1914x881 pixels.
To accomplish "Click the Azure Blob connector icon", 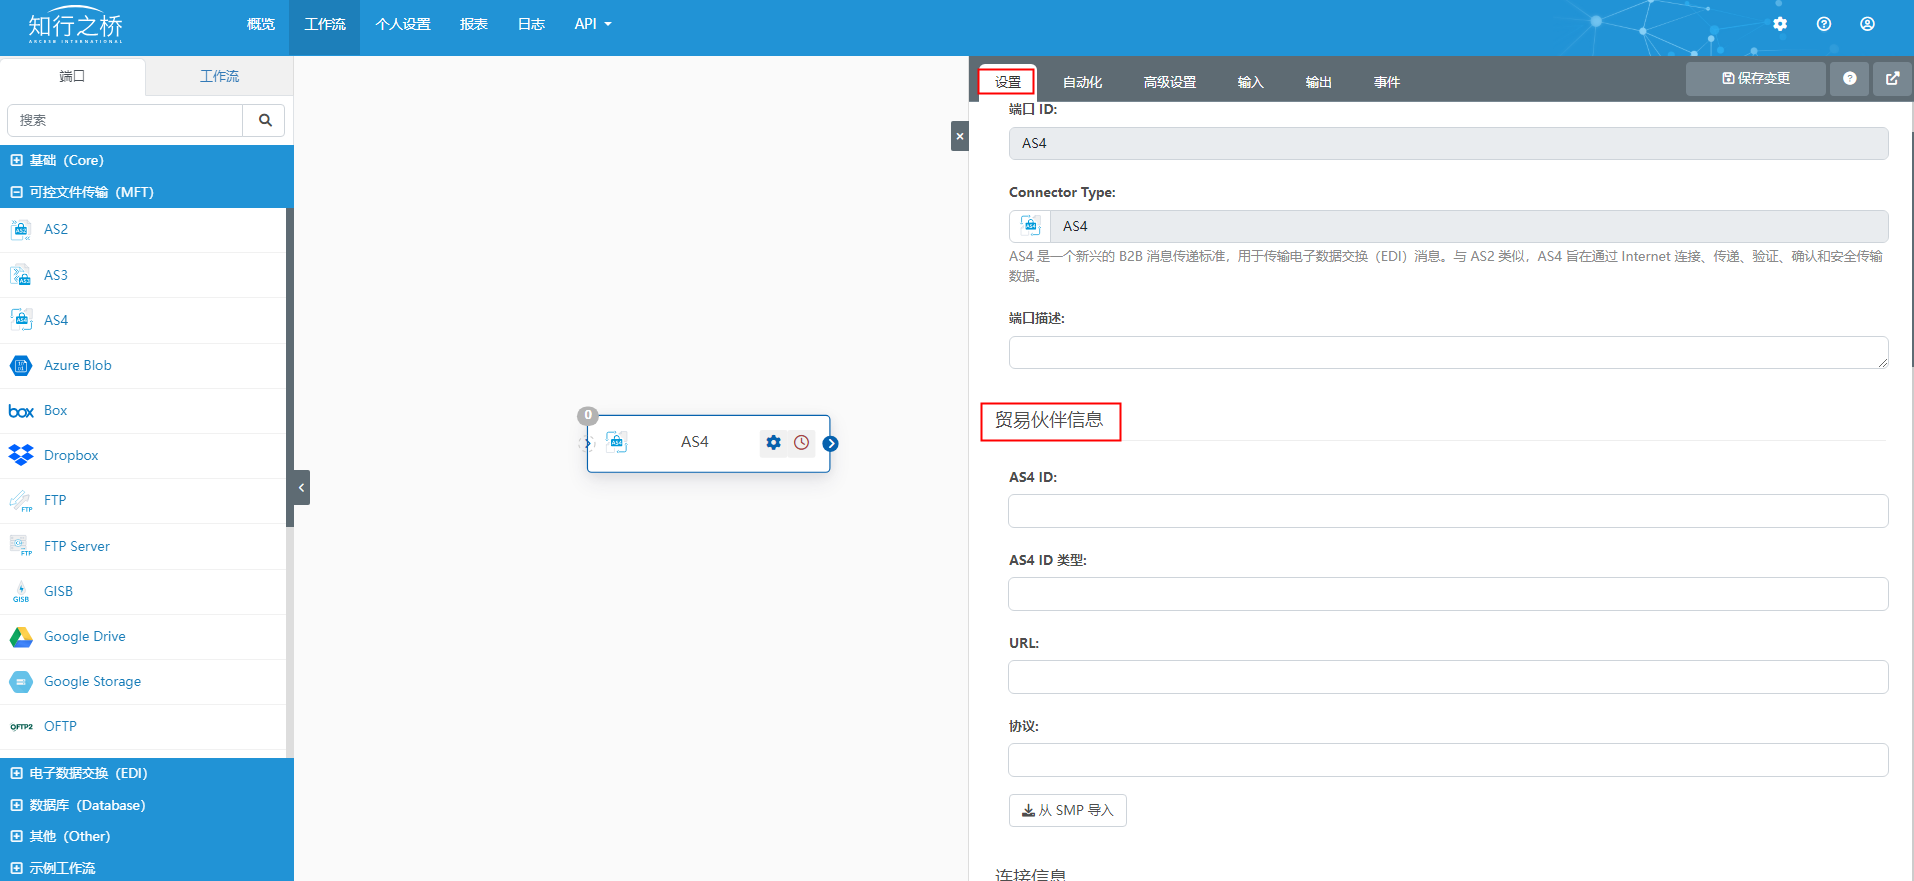I will pyautogui.click(x=21, y=366).
